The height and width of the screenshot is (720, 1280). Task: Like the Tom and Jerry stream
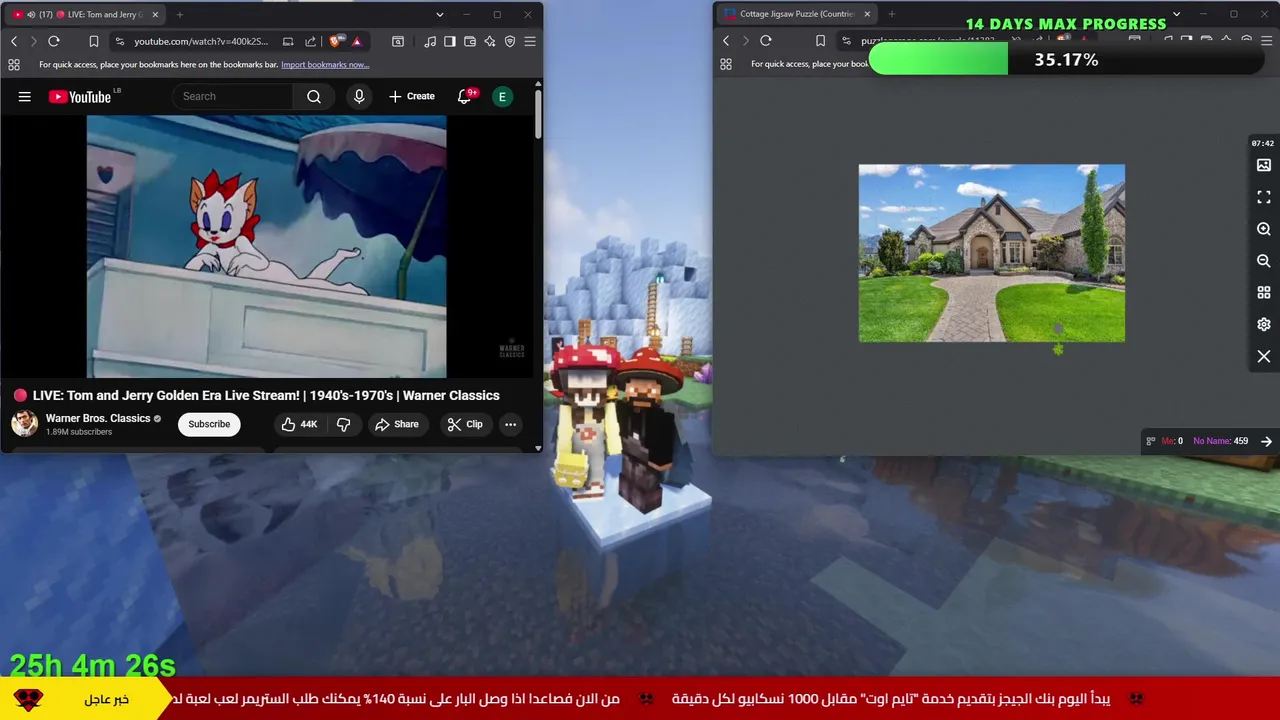pos(299,424)
